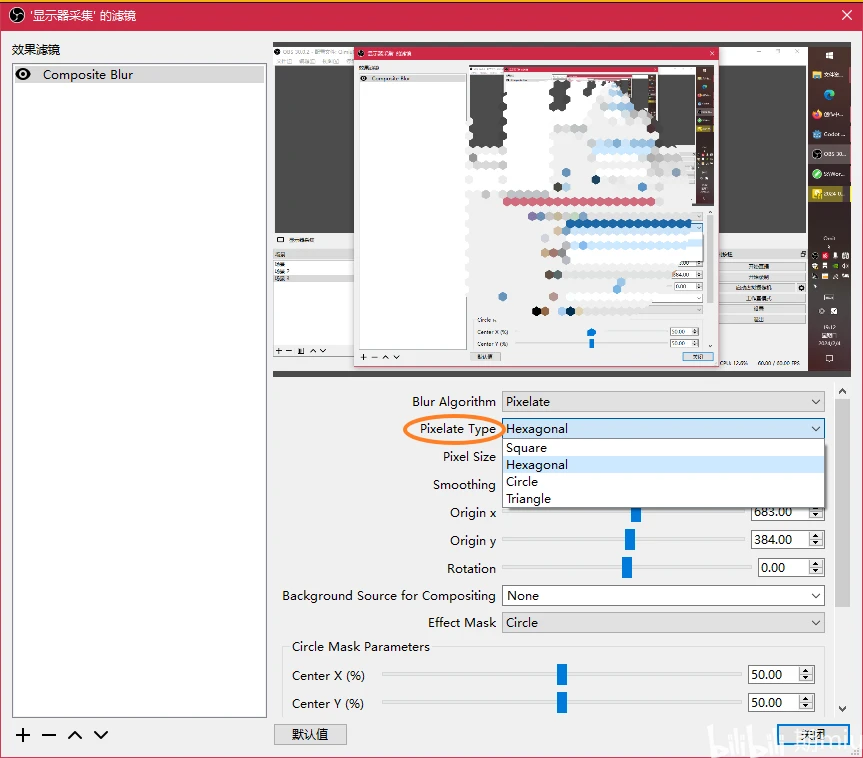The height and width of the screenshot is (758, 863).
Task: Decrease Rotation with stepper down arrow
Action: click(x=816, y=572)
